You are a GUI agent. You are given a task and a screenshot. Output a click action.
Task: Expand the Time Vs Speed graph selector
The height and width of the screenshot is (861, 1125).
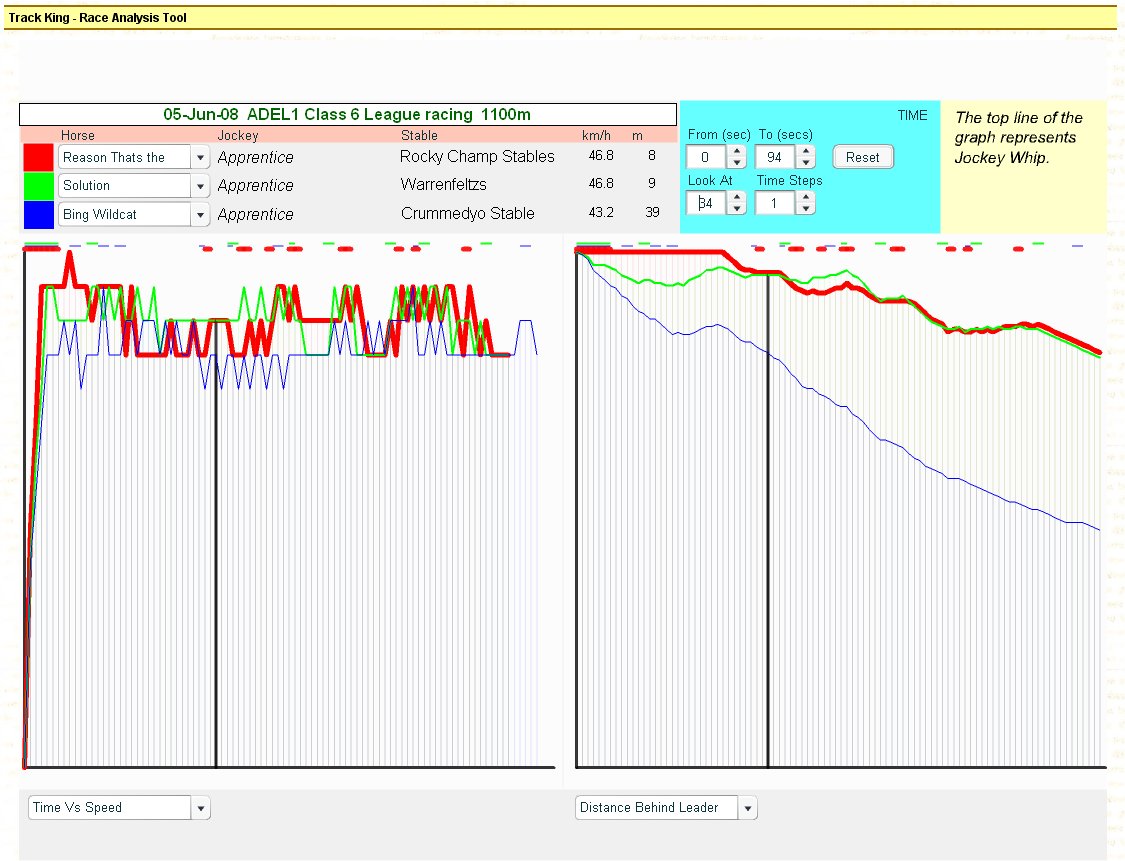pos(200,808)
